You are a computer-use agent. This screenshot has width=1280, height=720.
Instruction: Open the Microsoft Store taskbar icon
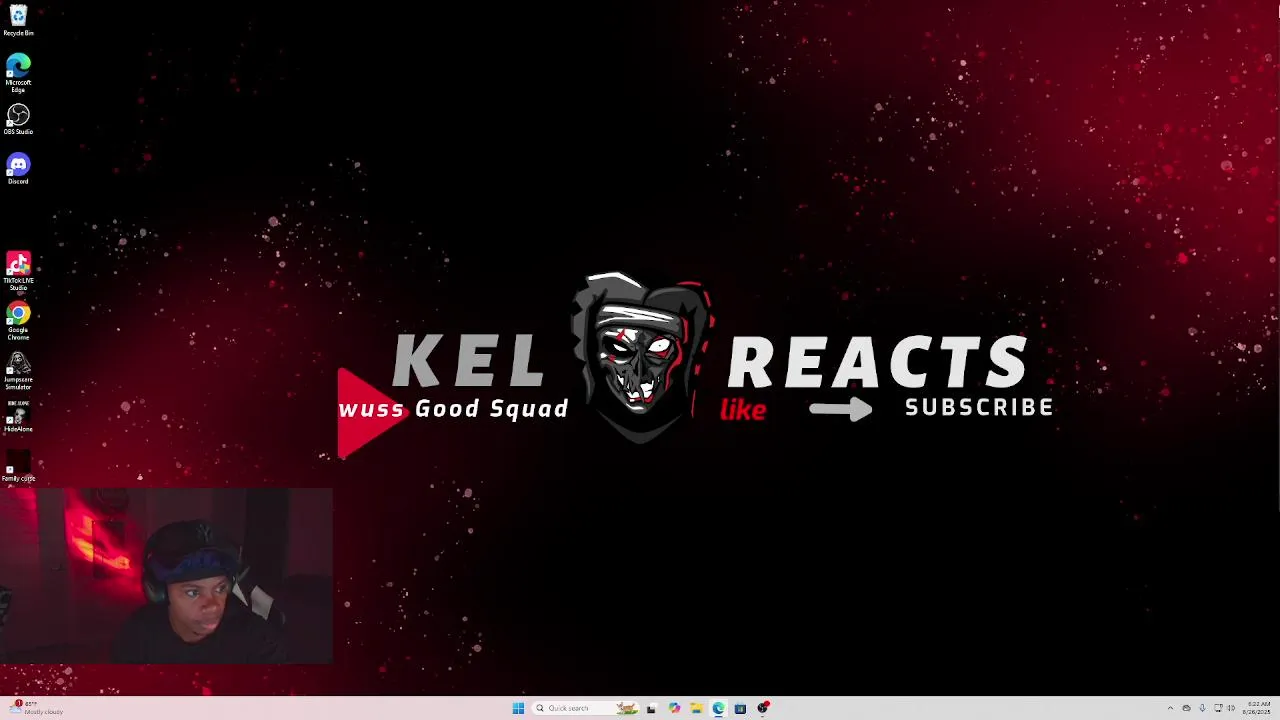click(x=740, y=708)
